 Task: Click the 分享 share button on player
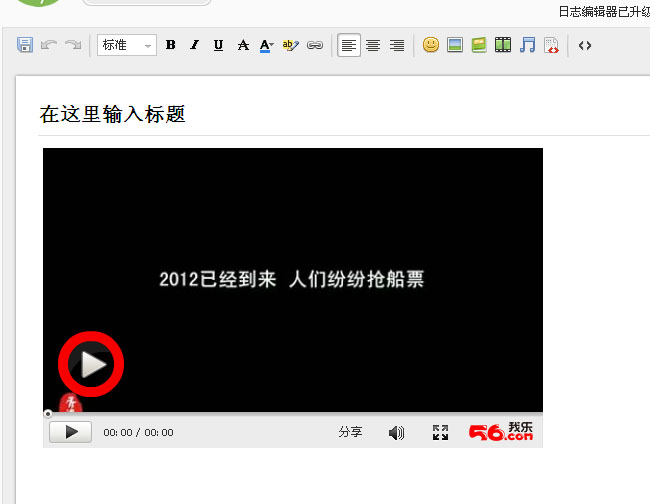tap(350, 432)
